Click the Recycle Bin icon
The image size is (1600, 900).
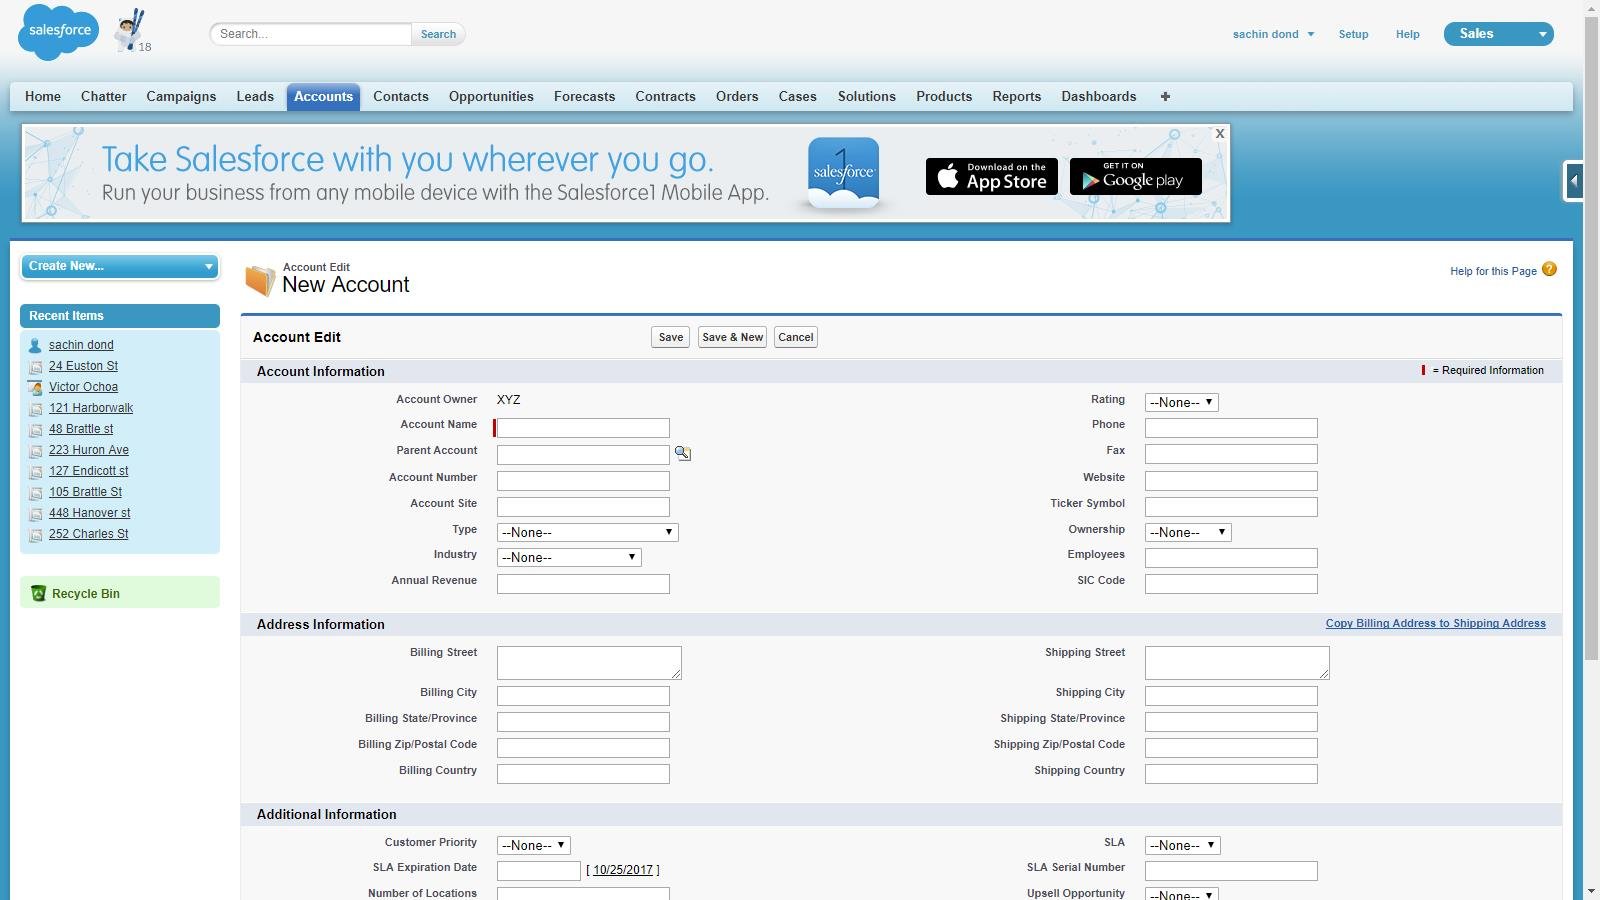(38, 593)
